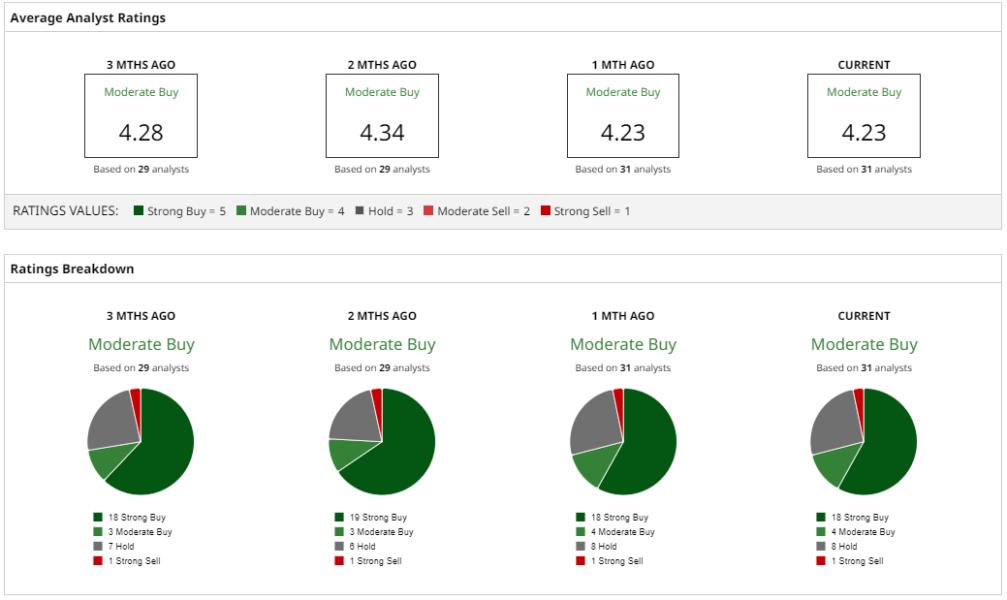Click the Strong Buy = 5 dark green swatch
This screenshot has width=1007, height=600.
pyautogui.click(x=138, y=210)
